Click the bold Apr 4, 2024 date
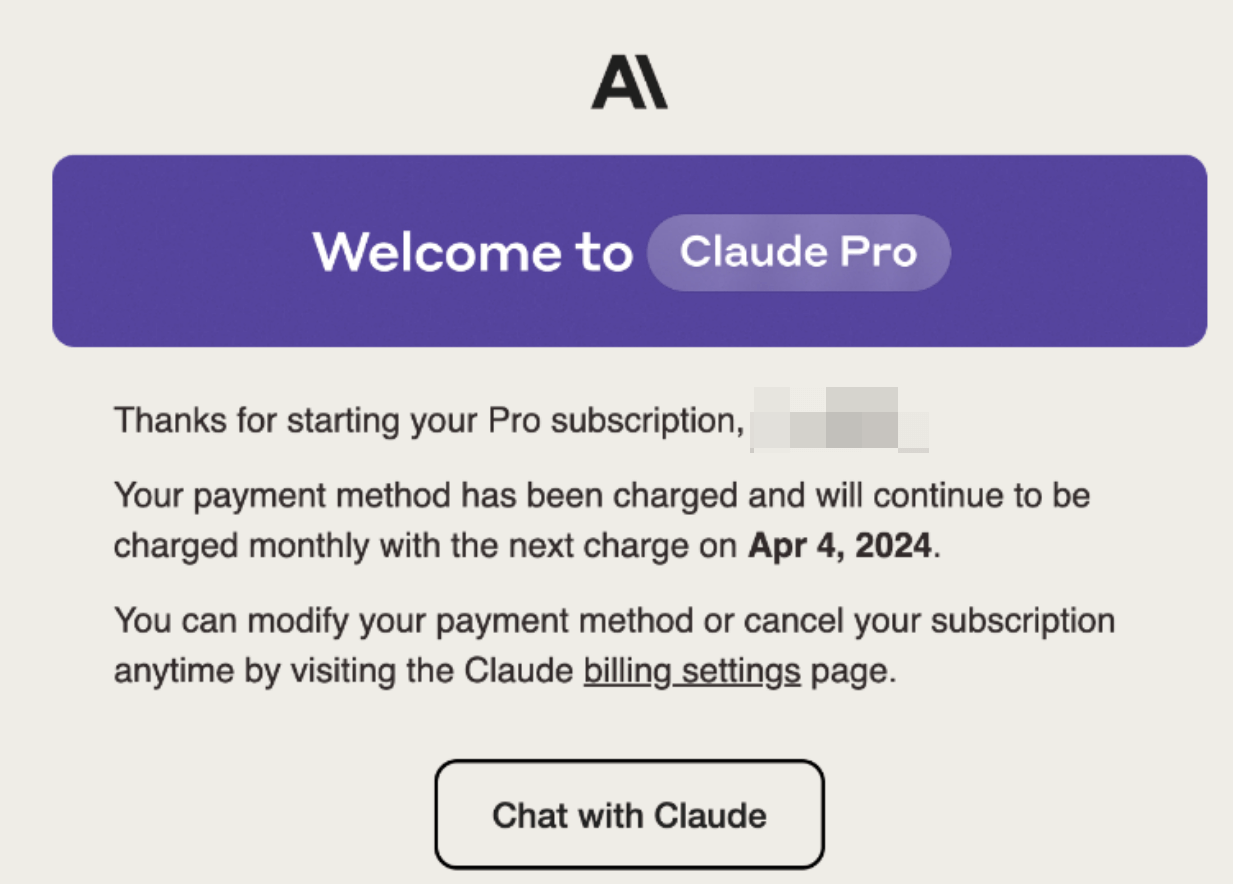 839,546
